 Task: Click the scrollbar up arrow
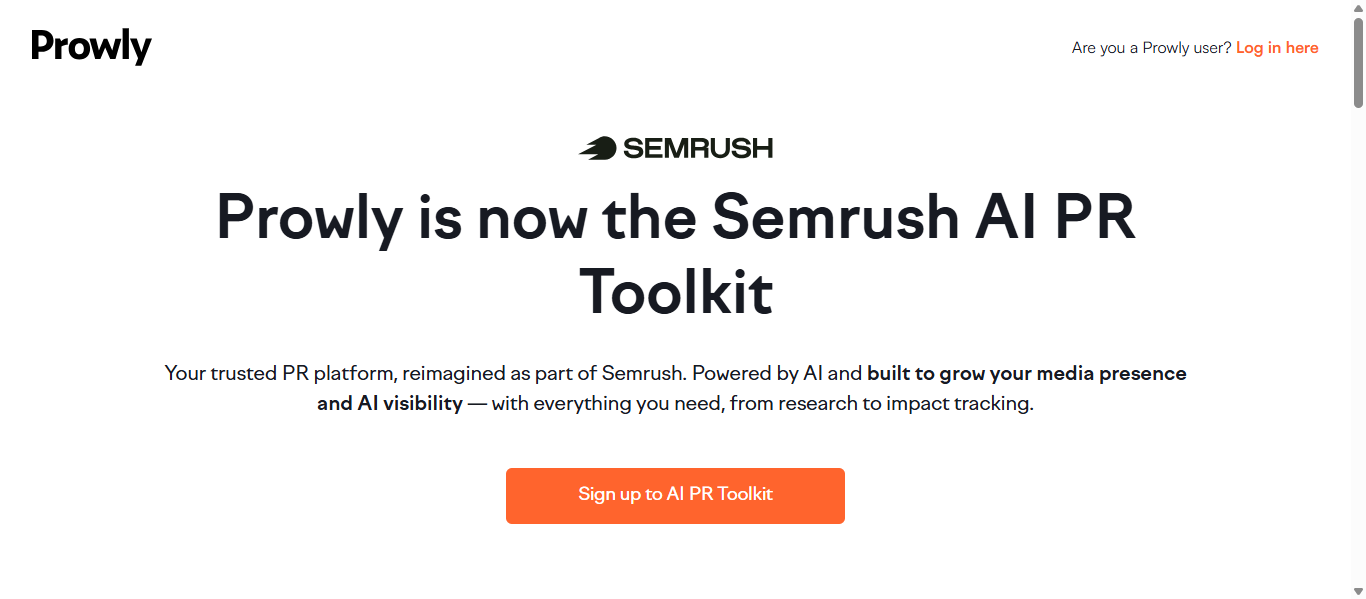click(1358, 7)
